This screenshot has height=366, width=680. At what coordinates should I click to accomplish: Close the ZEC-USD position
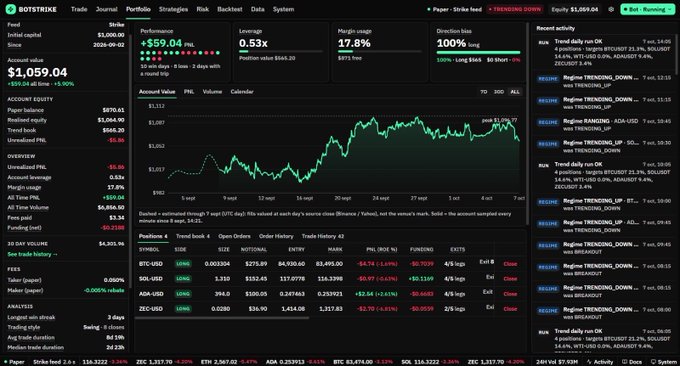[510, 309]
